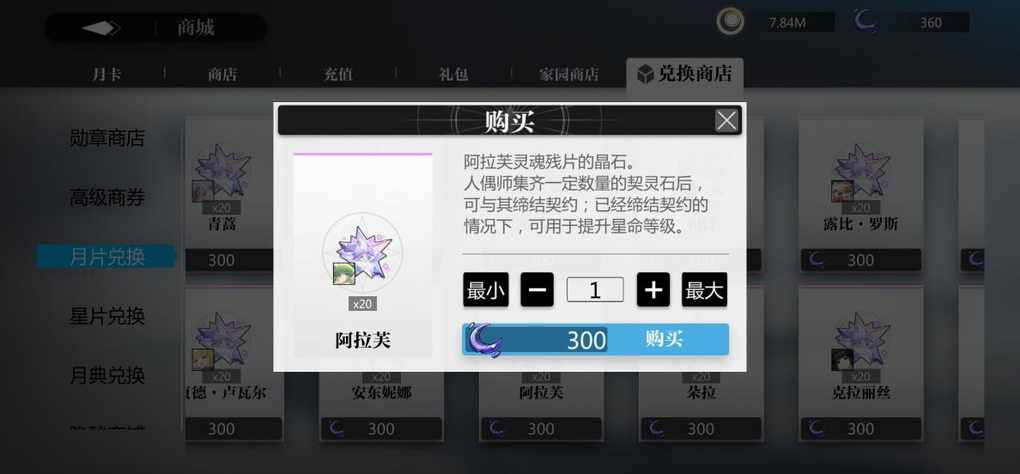Click the moon shard currency icon at top
The height and width of the screenshot is (474, 1020).
point(865,21)
